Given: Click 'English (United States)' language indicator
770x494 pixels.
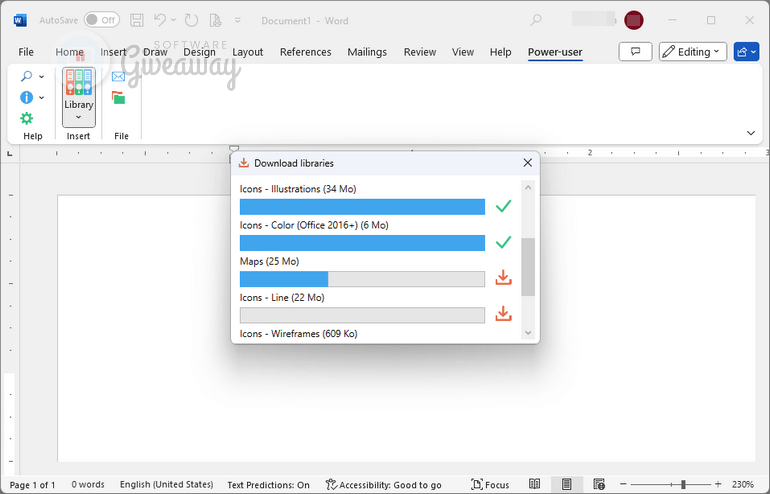Looking at the screenshot, I should 166,485.
